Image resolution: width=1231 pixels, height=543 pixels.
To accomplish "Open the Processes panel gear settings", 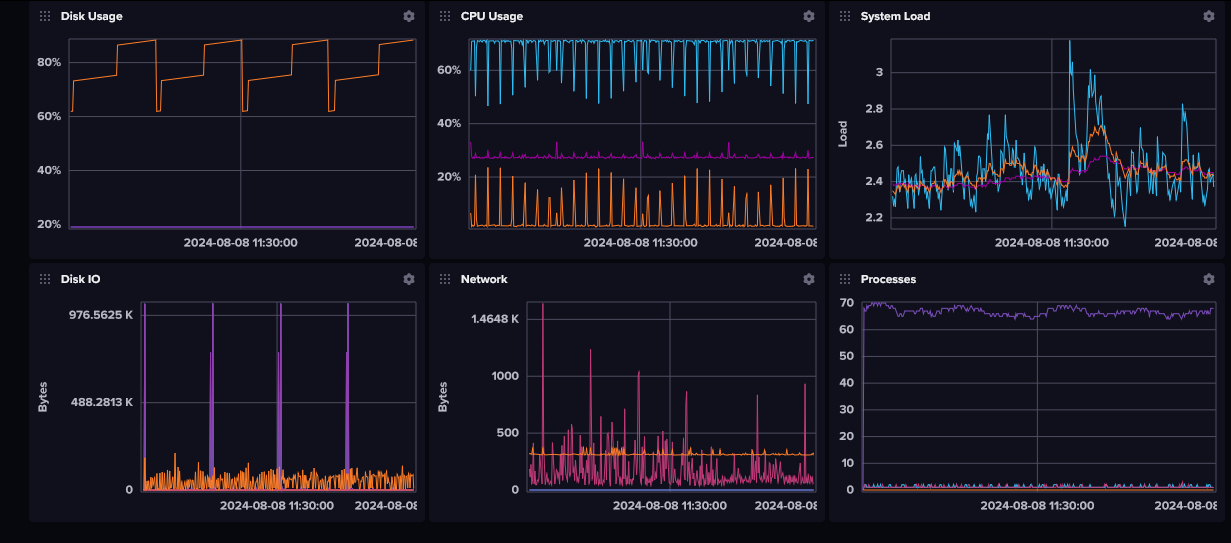I will tap(1208, 279).
